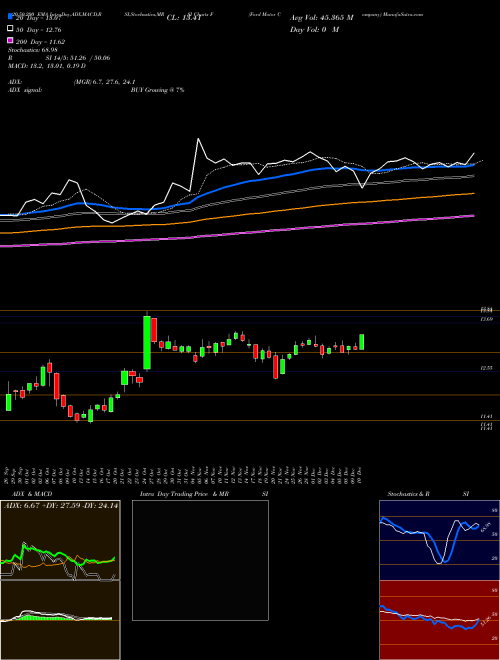Click the 'ADX & MACD' panel title
The image size is (500, 660).
pyautogui.click(x=32, y=494)
